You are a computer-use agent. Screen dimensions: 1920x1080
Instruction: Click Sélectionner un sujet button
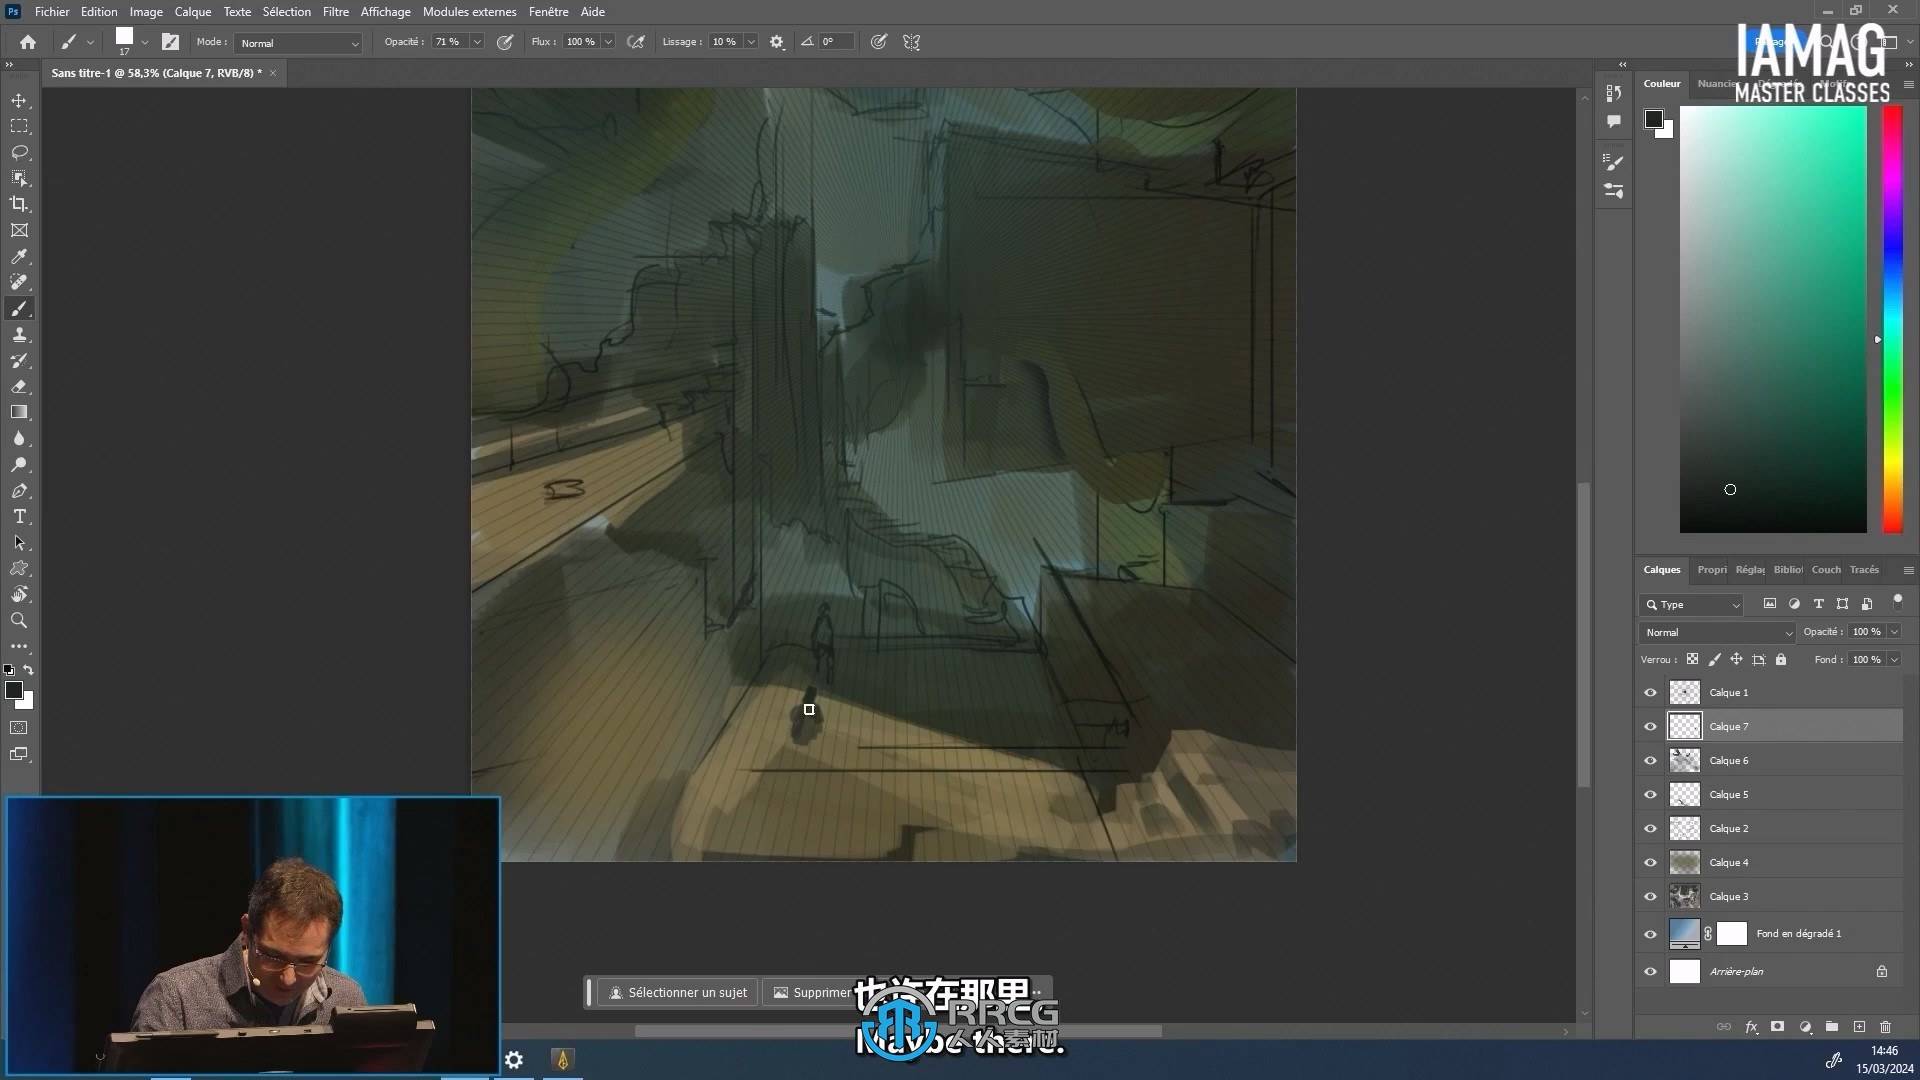678,993
